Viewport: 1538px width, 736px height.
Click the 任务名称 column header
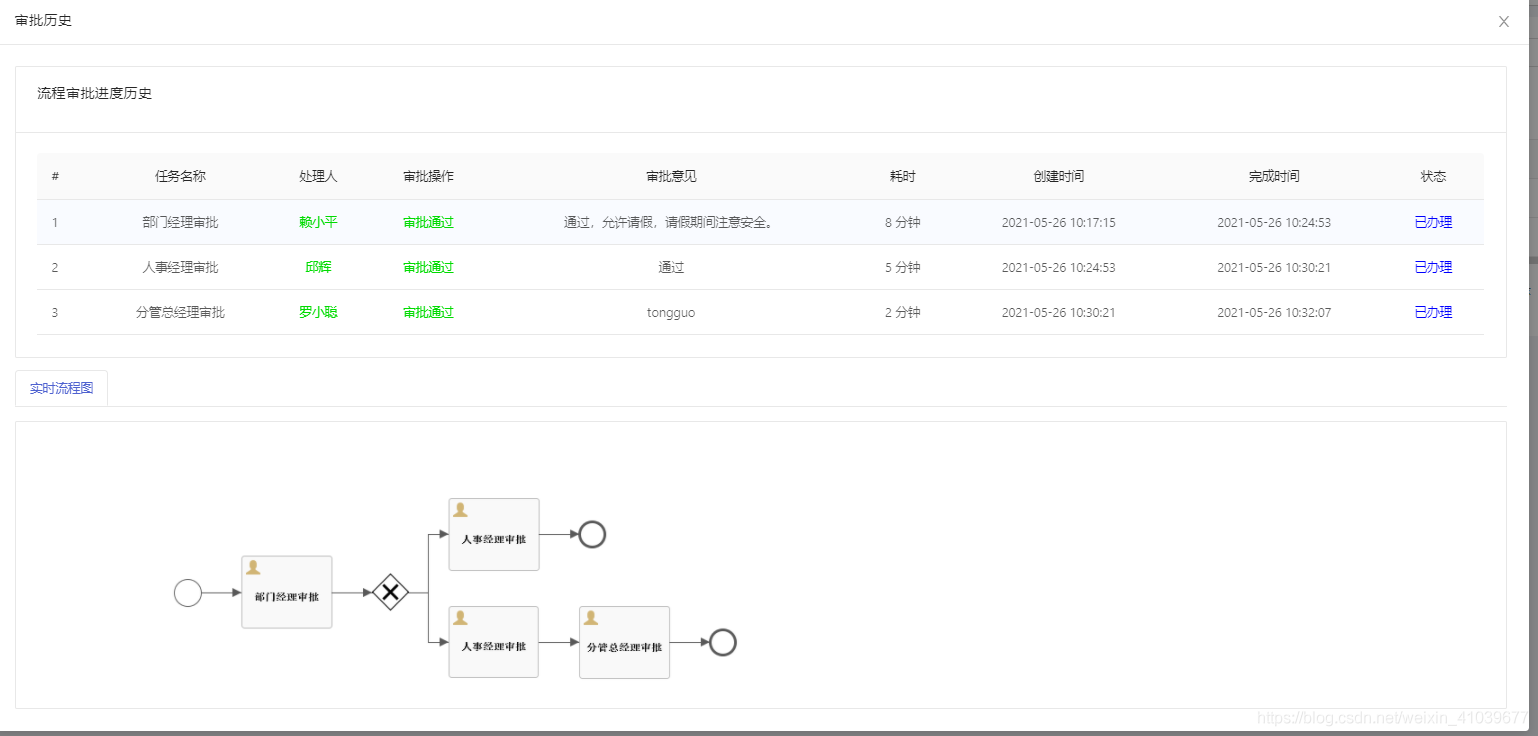pos(180,176)
